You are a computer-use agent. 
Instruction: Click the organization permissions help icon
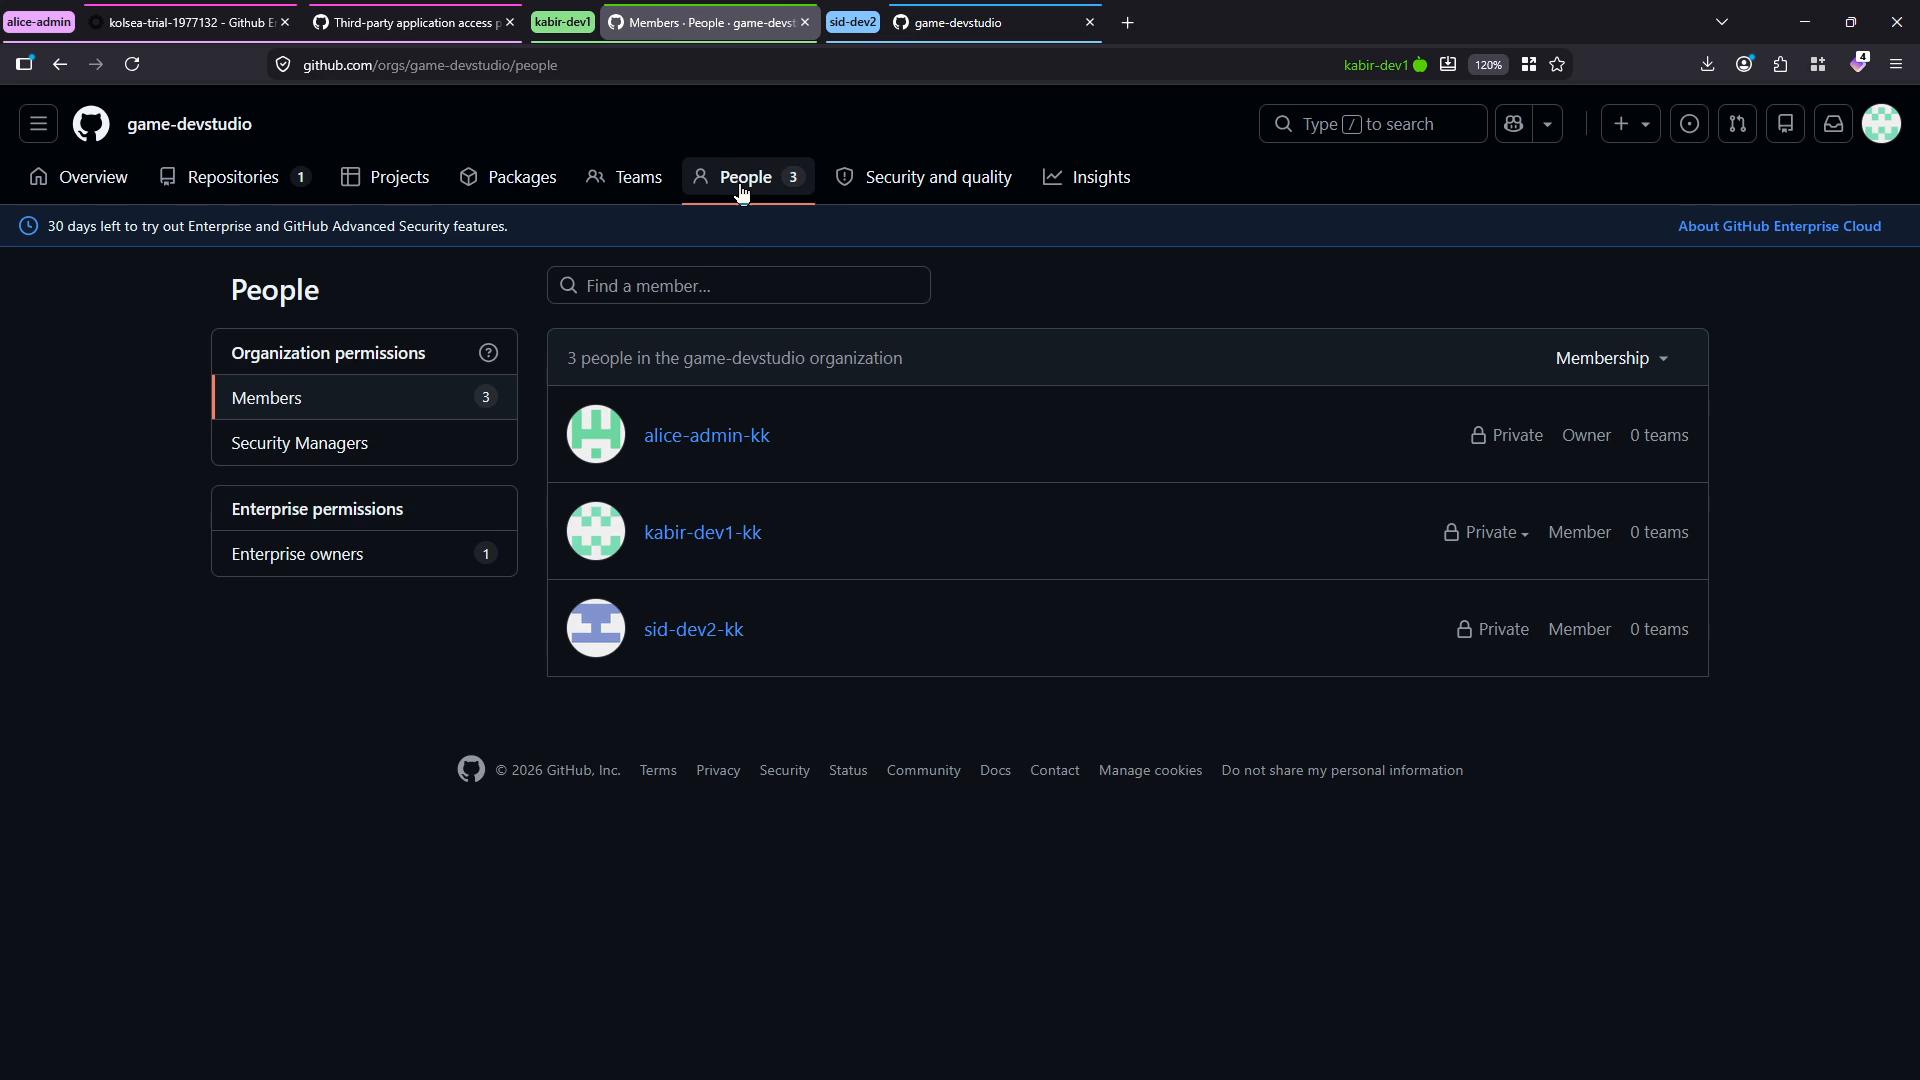(x=488, y=353)
